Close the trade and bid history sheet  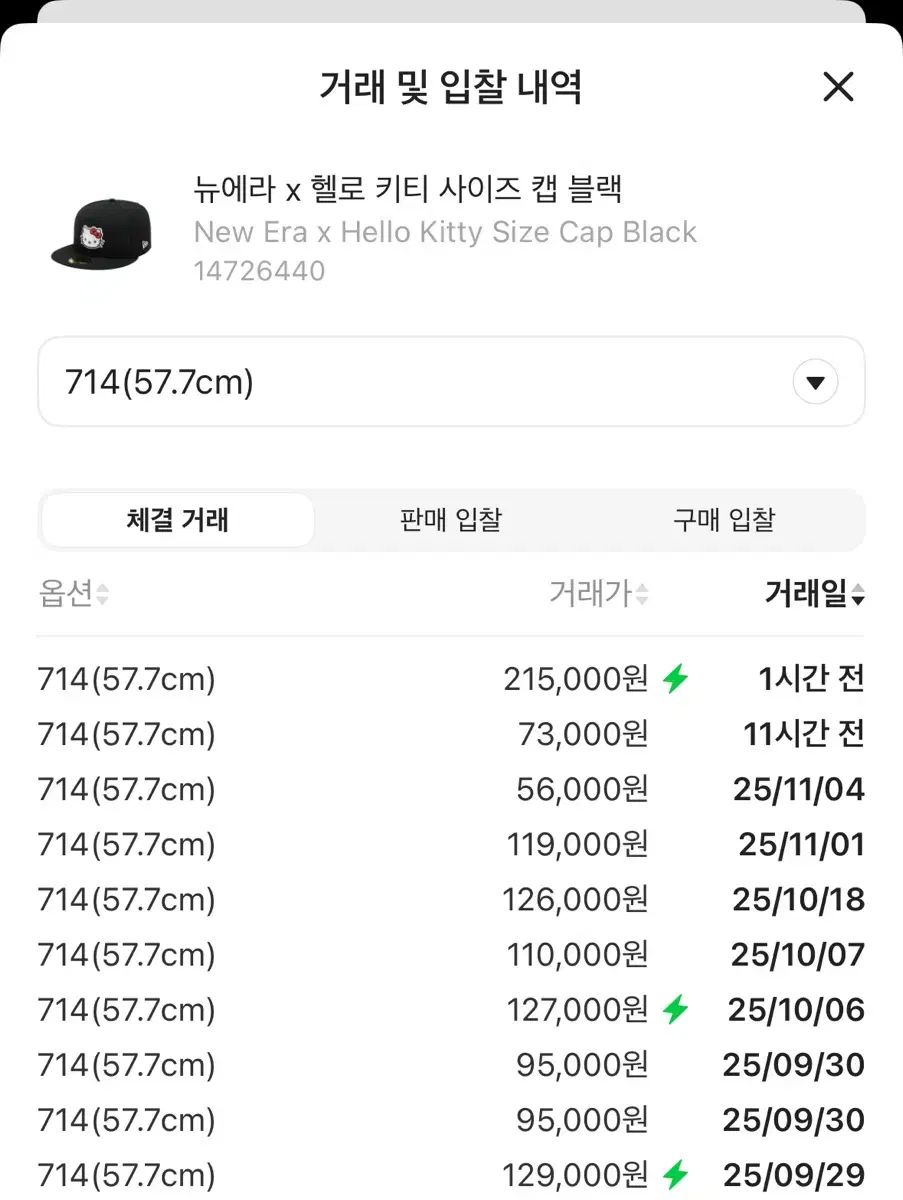click(837, 88)
